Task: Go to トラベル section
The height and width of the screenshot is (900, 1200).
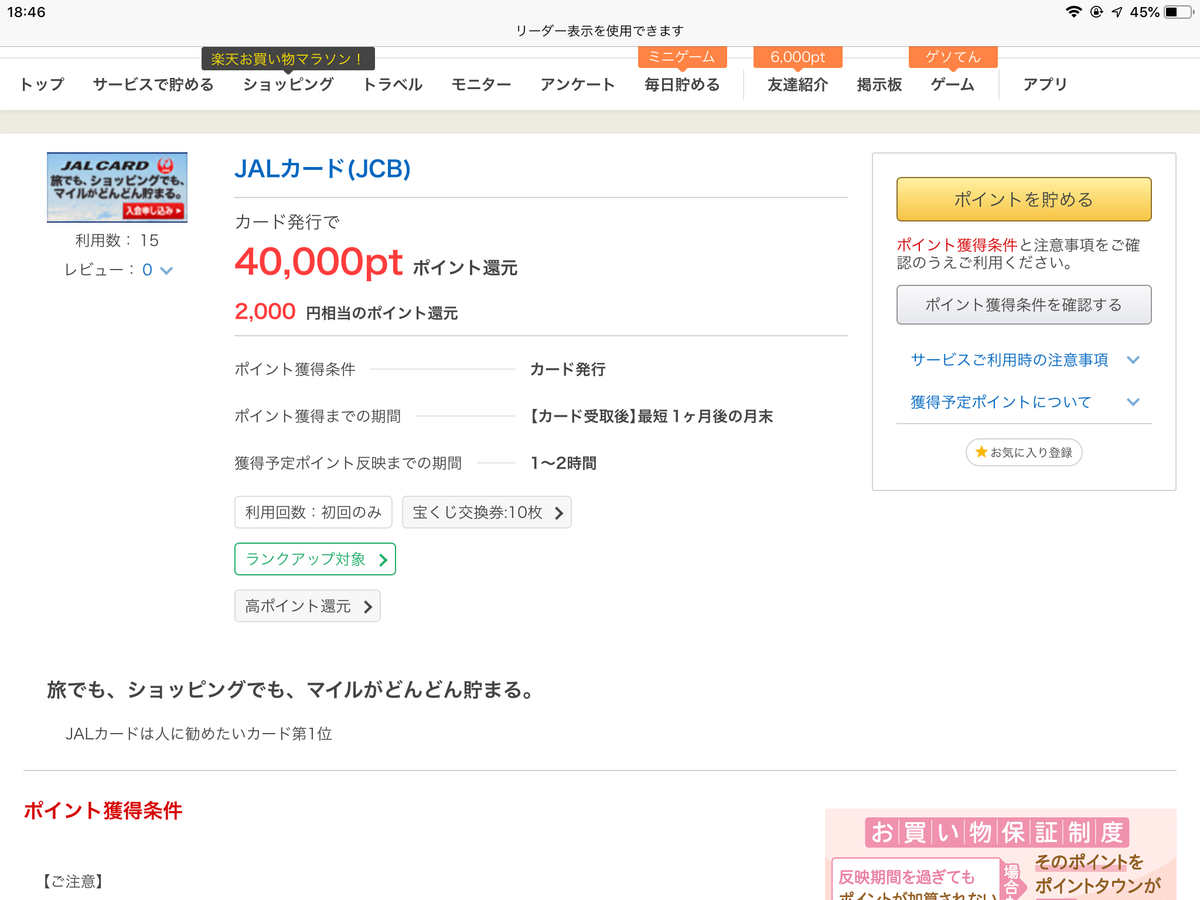Action: pyautogui.click(x=392, y=85)
